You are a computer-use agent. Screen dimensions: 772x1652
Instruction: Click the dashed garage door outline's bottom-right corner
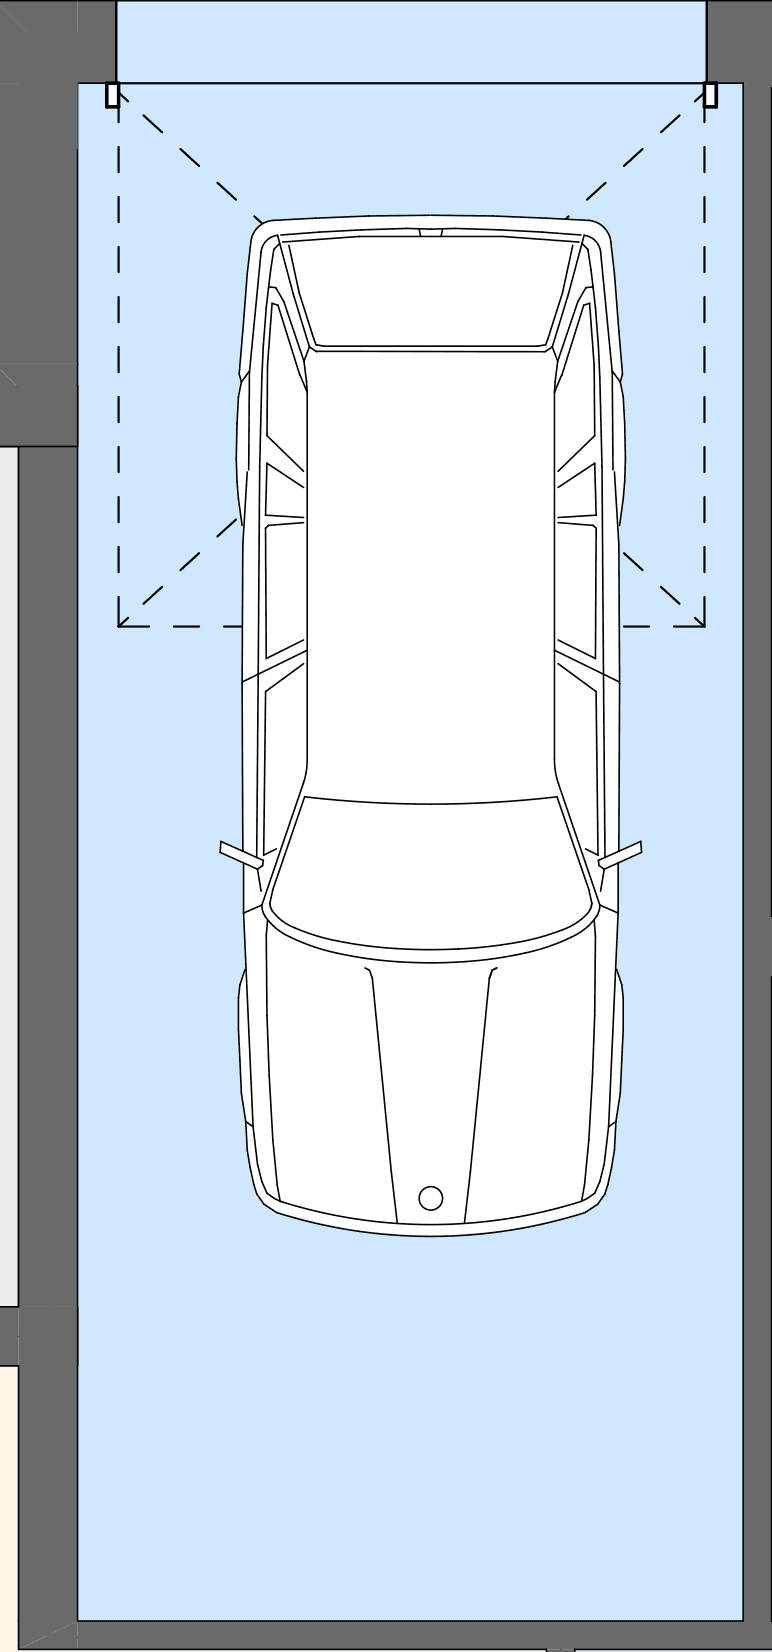705,626
